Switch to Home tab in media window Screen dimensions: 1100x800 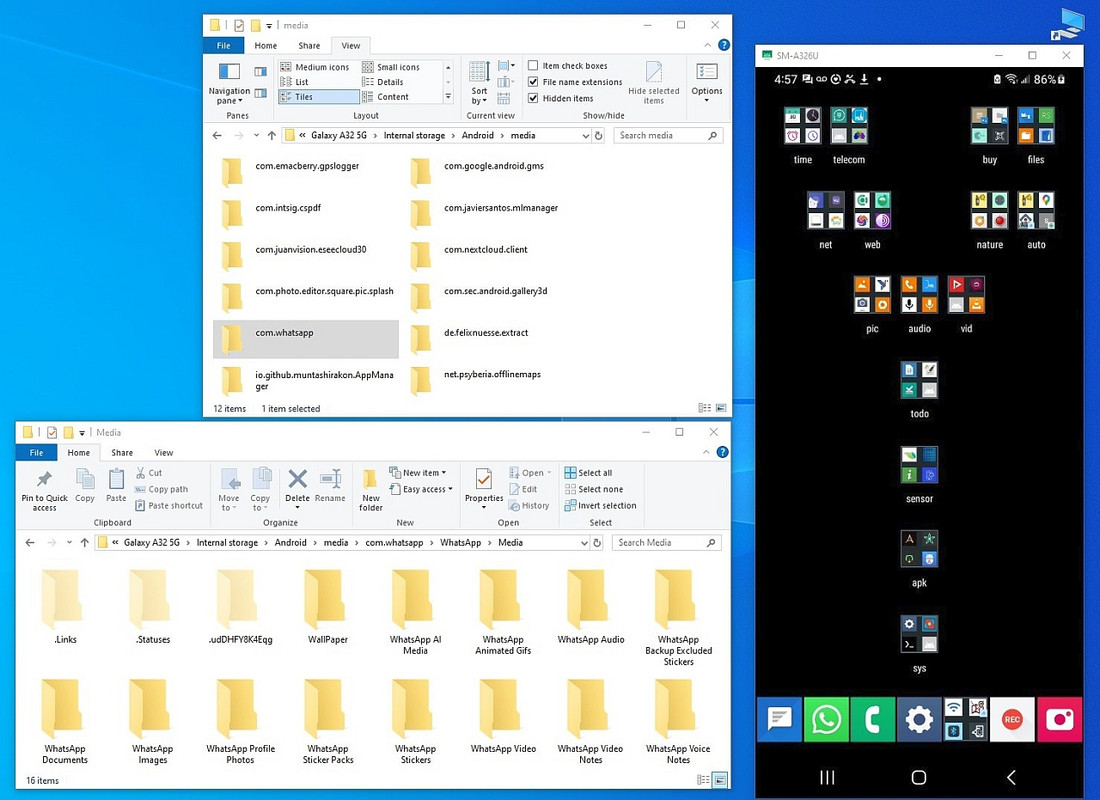coord(266,46)
